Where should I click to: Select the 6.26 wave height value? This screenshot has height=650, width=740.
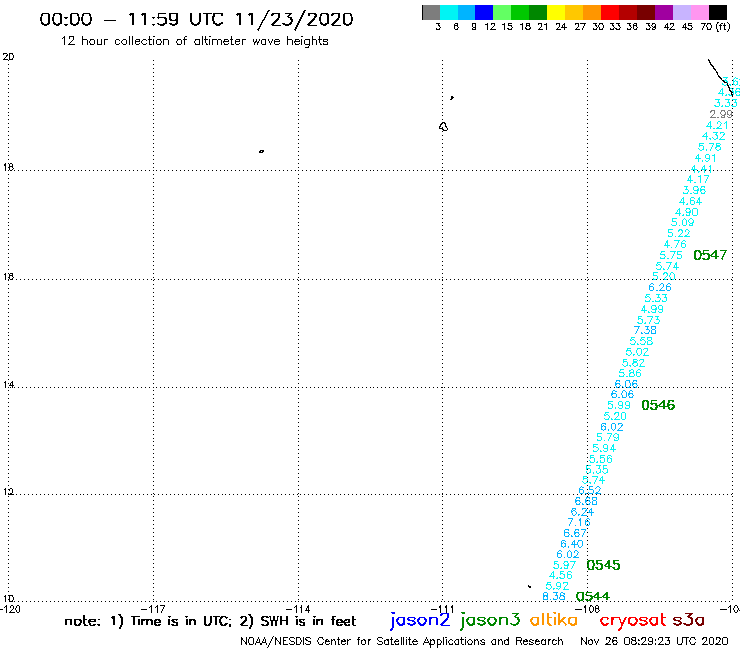coord(660,287)
